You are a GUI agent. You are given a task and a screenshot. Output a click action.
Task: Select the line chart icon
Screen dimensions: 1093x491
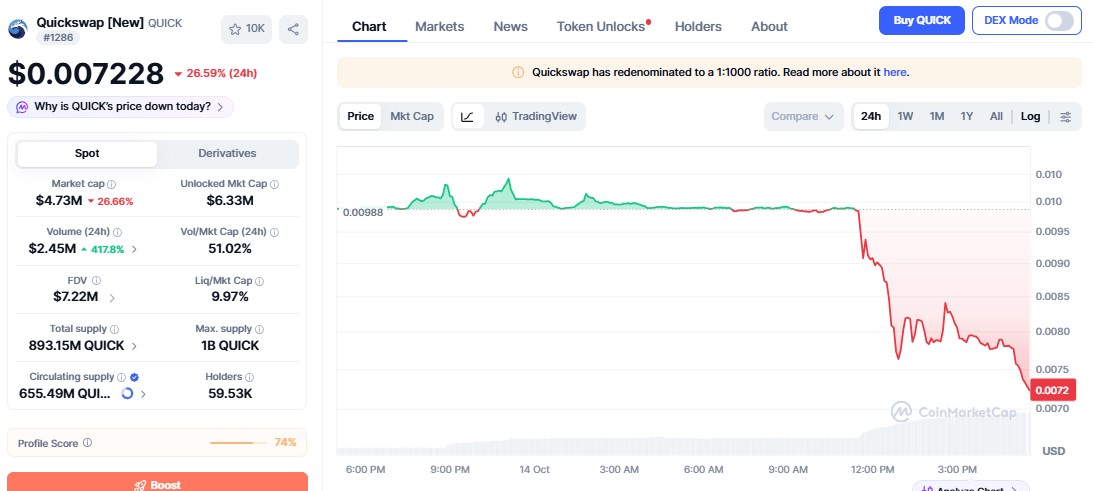click(468, 116)
